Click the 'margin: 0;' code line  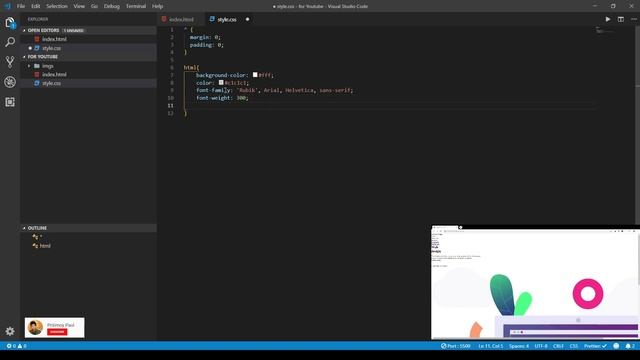[205, 37]
